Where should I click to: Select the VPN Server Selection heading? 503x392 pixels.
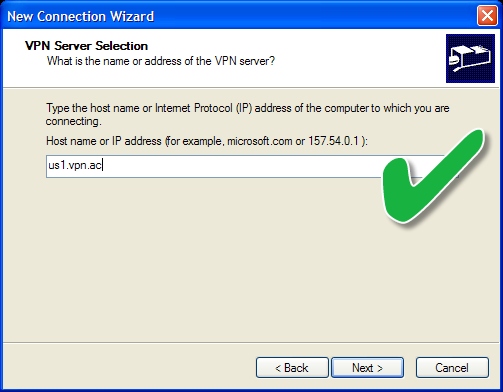86,46
